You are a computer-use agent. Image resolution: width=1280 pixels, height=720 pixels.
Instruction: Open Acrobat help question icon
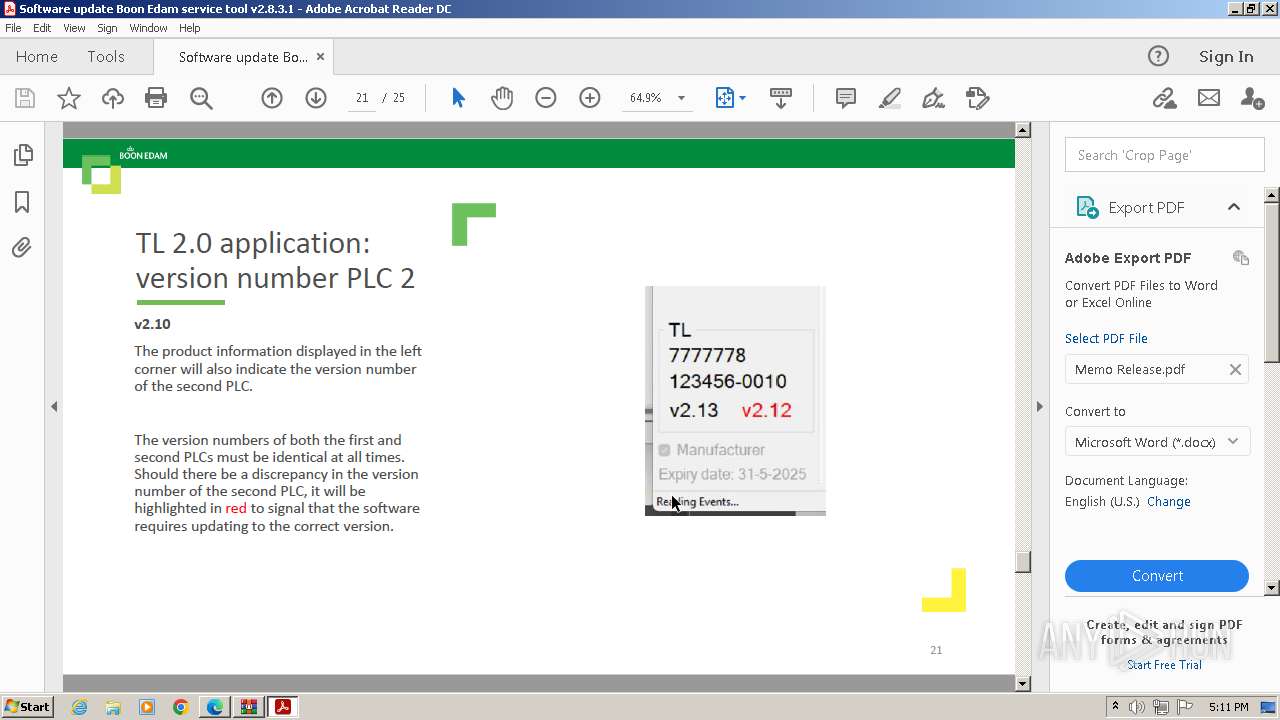pos(1158,57)
